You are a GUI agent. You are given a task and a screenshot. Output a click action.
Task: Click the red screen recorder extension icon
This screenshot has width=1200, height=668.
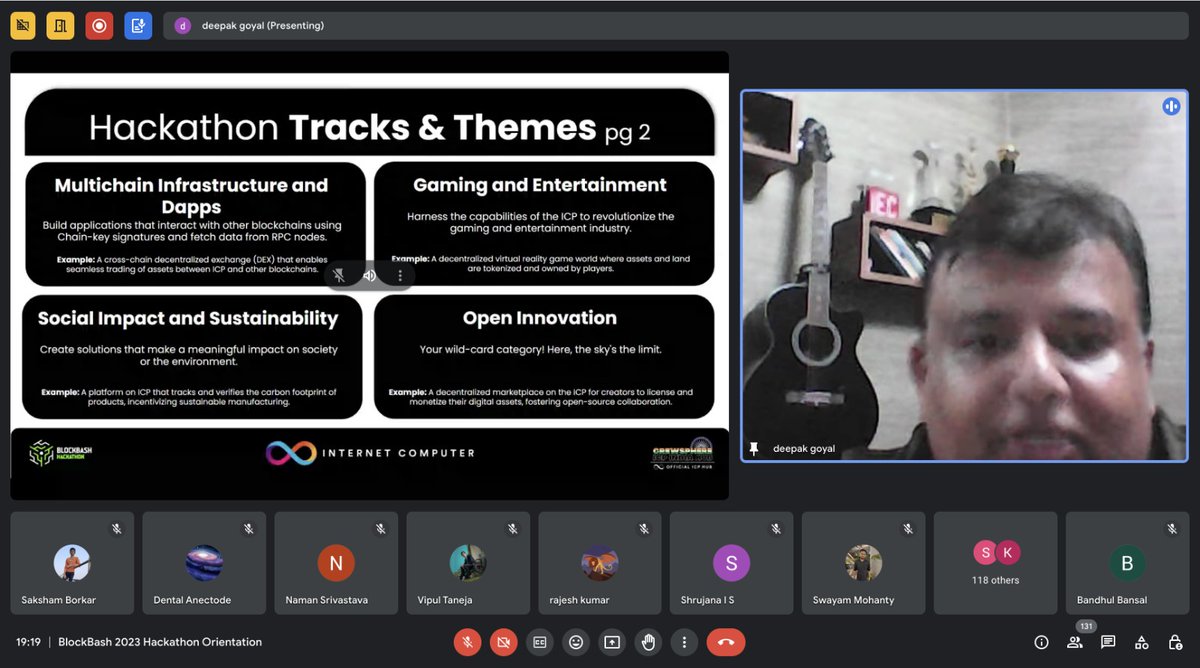tap(99, 25)
